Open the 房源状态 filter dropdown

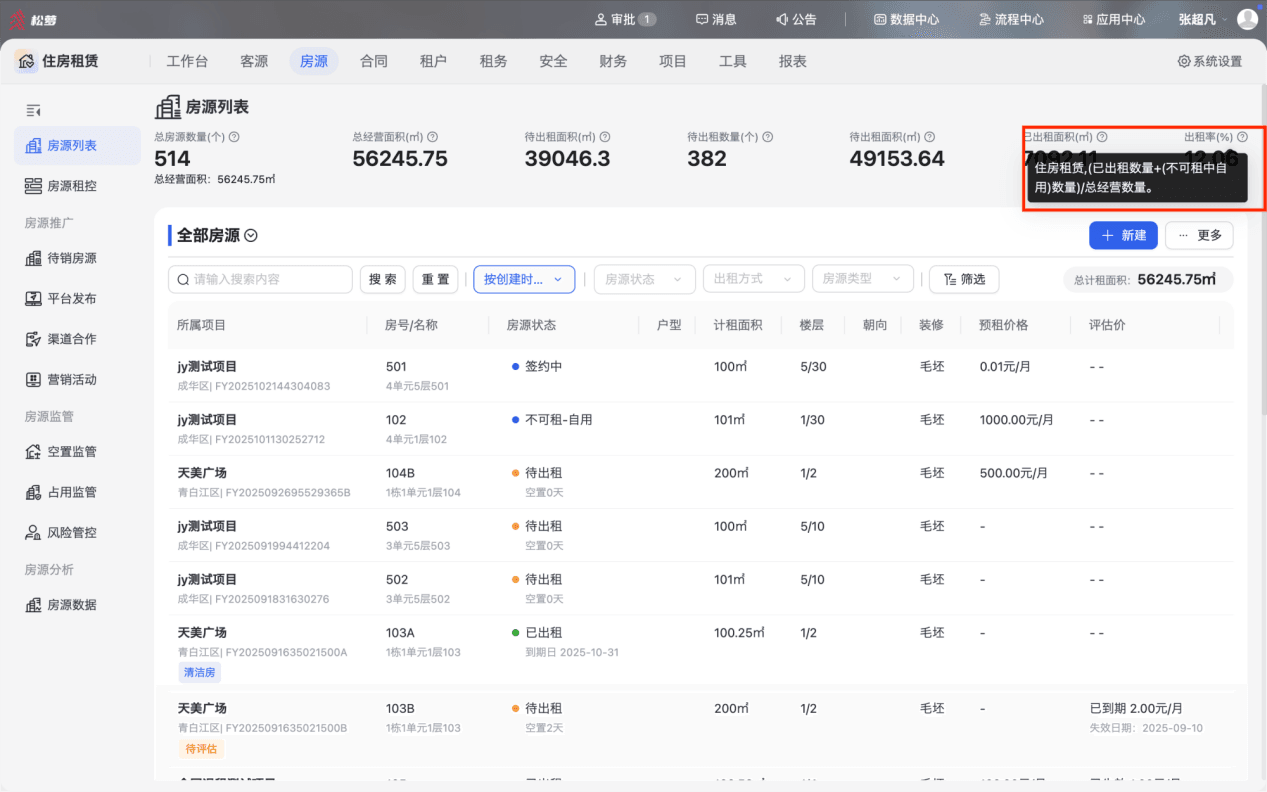pos(645,279)
